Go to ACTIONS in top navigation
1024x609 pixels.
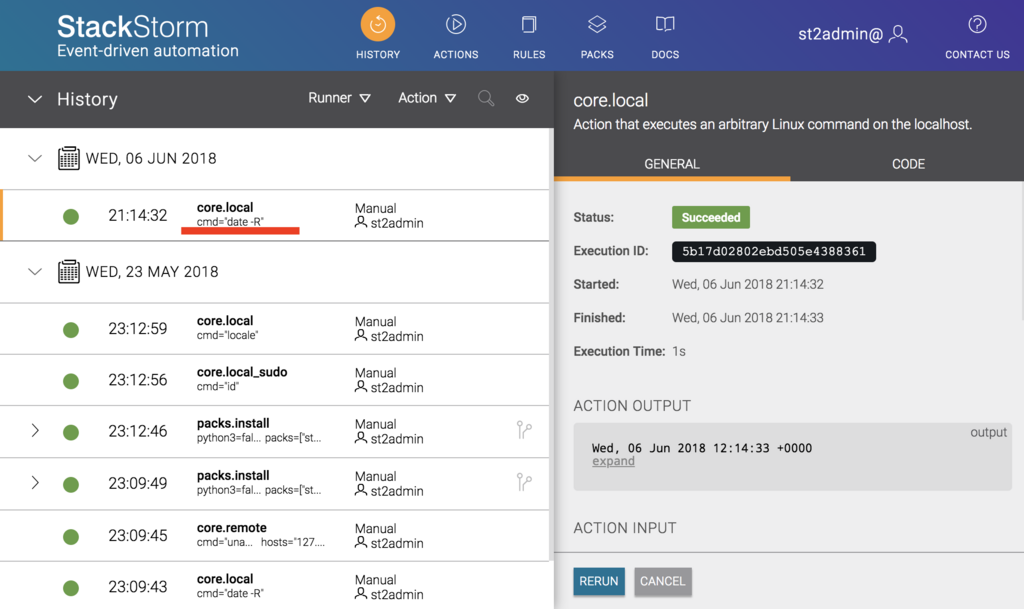click(456, 55)
